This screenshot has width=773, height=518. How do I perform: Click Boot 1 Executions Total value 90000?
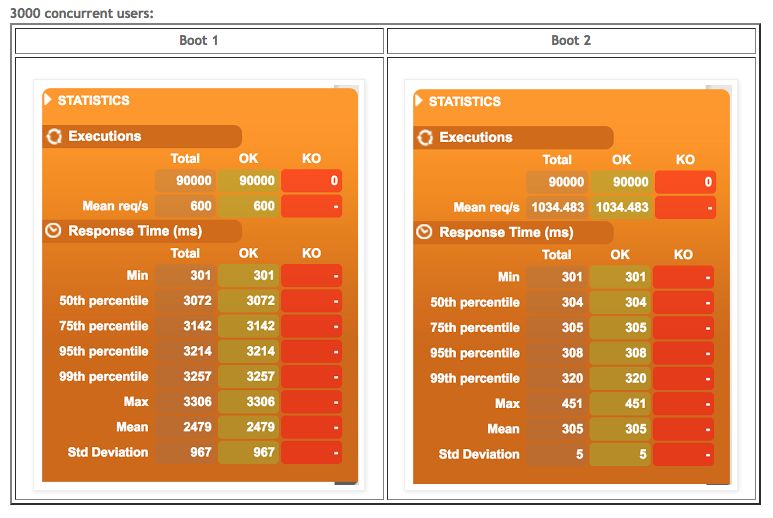pos(186,181)
